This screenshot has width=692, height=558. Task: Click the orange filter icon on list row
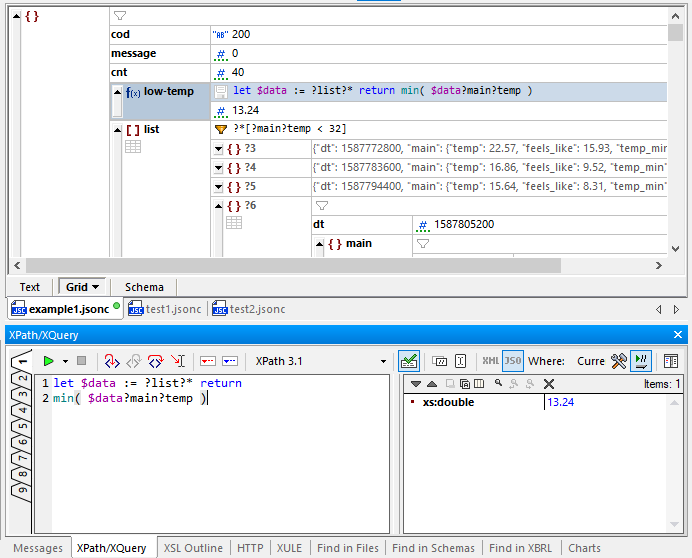pyautogui.click(x=220, y=129)
